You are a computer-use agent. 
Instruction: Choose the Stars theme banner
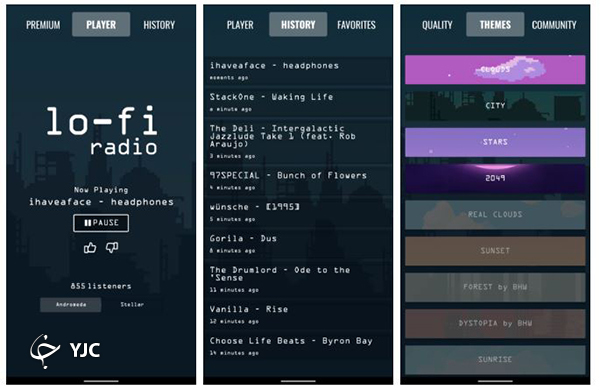pos(495,142)
